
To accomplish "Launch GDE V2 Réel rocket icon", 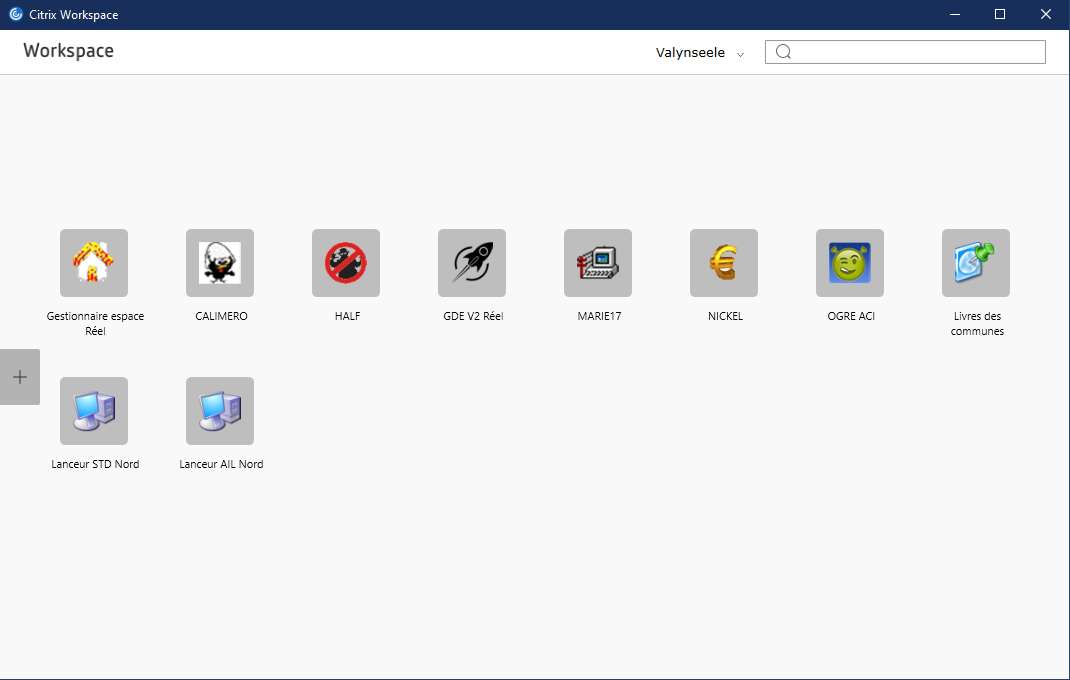I will pyautogui.click(x=472, y=263).
